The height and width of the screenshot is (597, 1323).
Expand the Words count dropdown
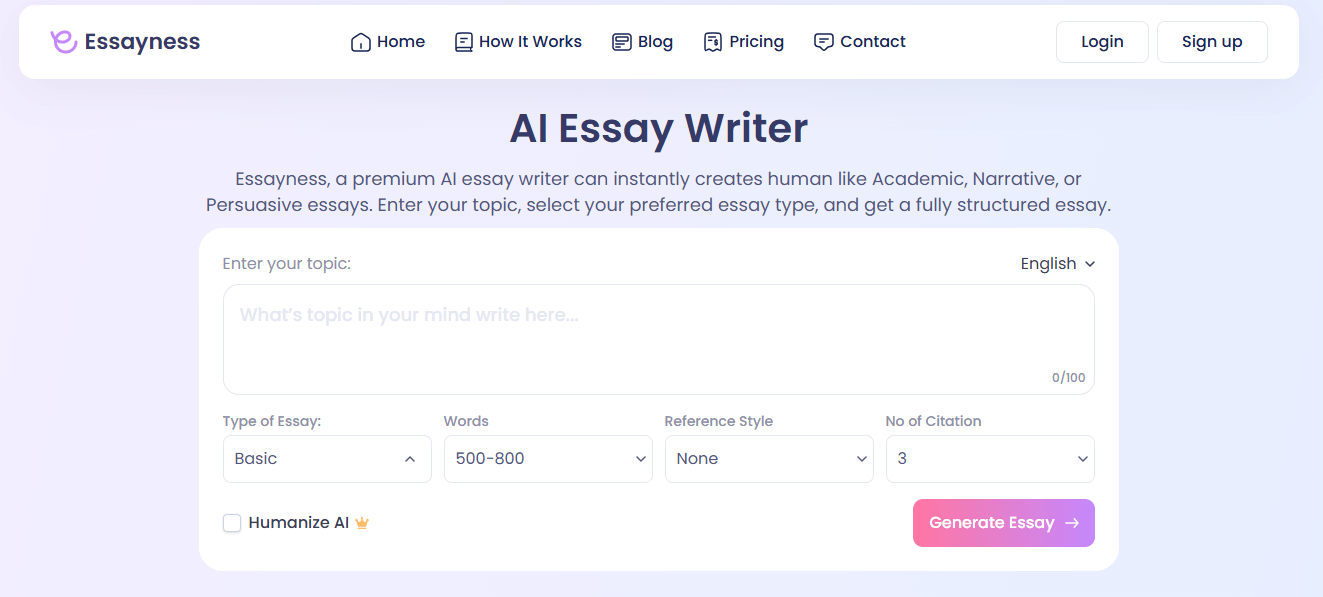pos(548,458)
